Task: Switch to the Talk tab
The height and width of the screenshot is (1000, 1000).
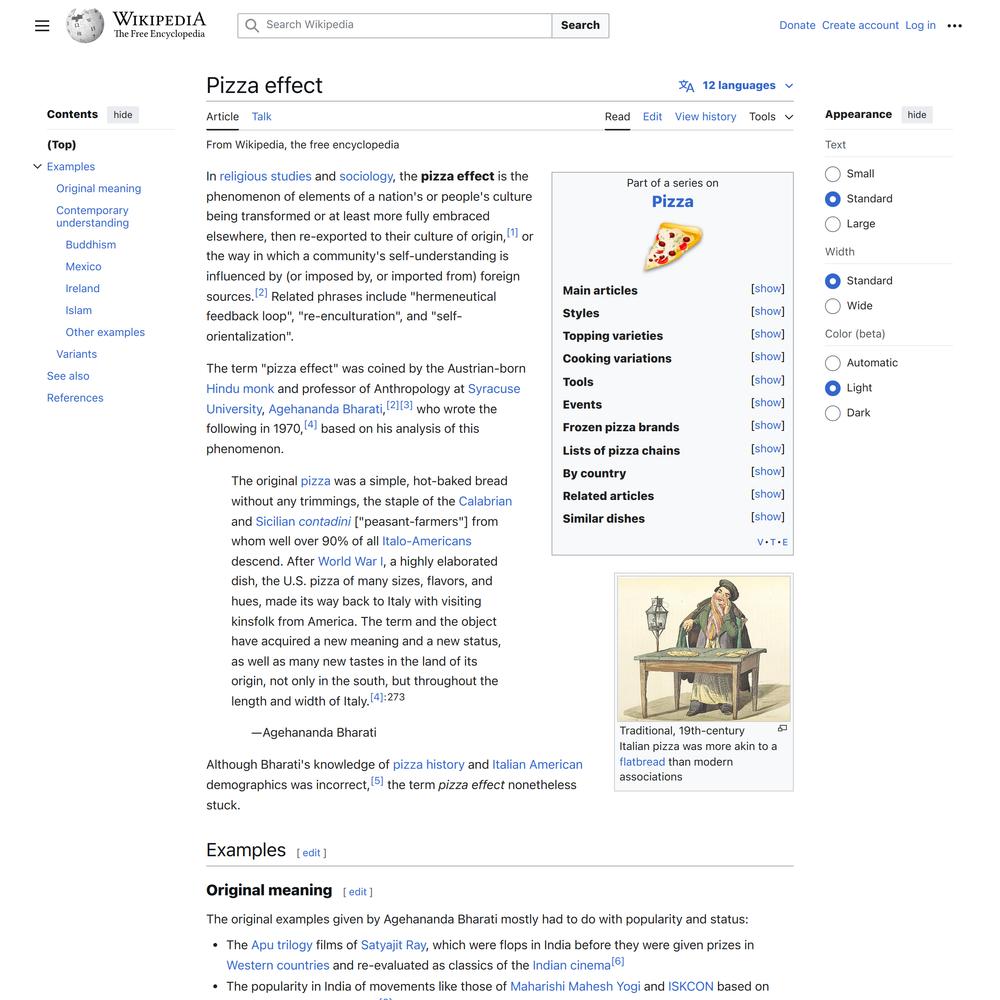Action: 261,117
